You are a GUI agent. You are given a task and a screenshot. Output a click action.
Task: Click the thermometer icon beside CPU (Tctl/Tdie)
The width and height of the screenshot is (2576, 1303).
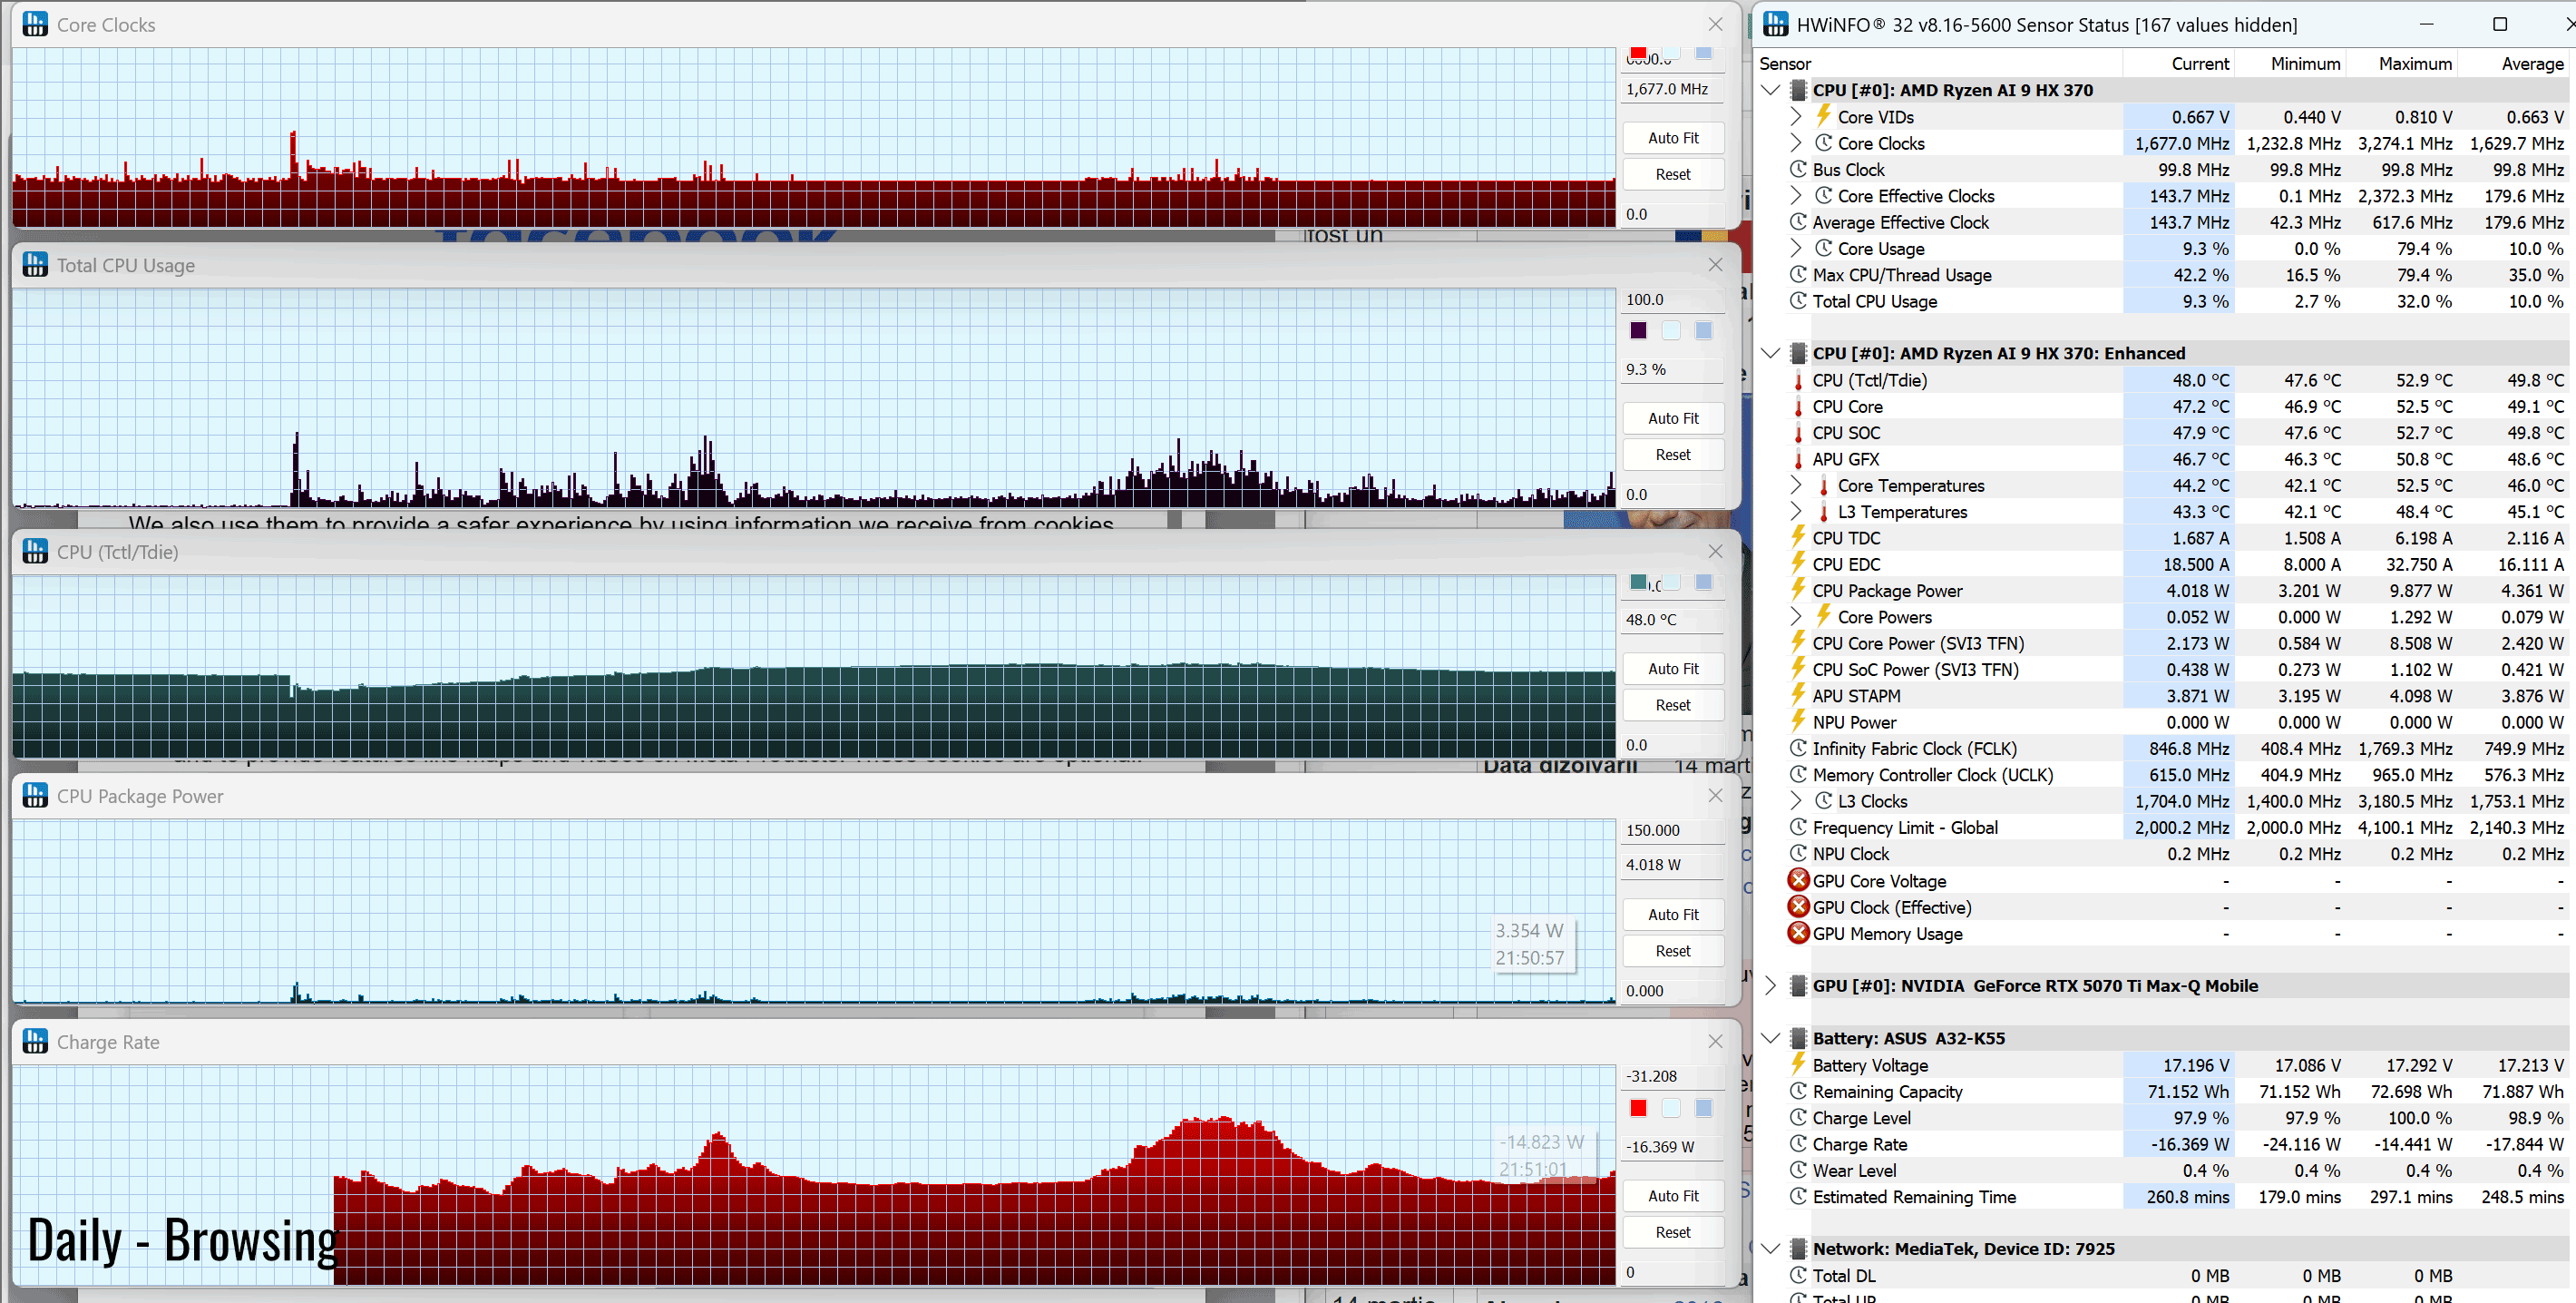1798,380
